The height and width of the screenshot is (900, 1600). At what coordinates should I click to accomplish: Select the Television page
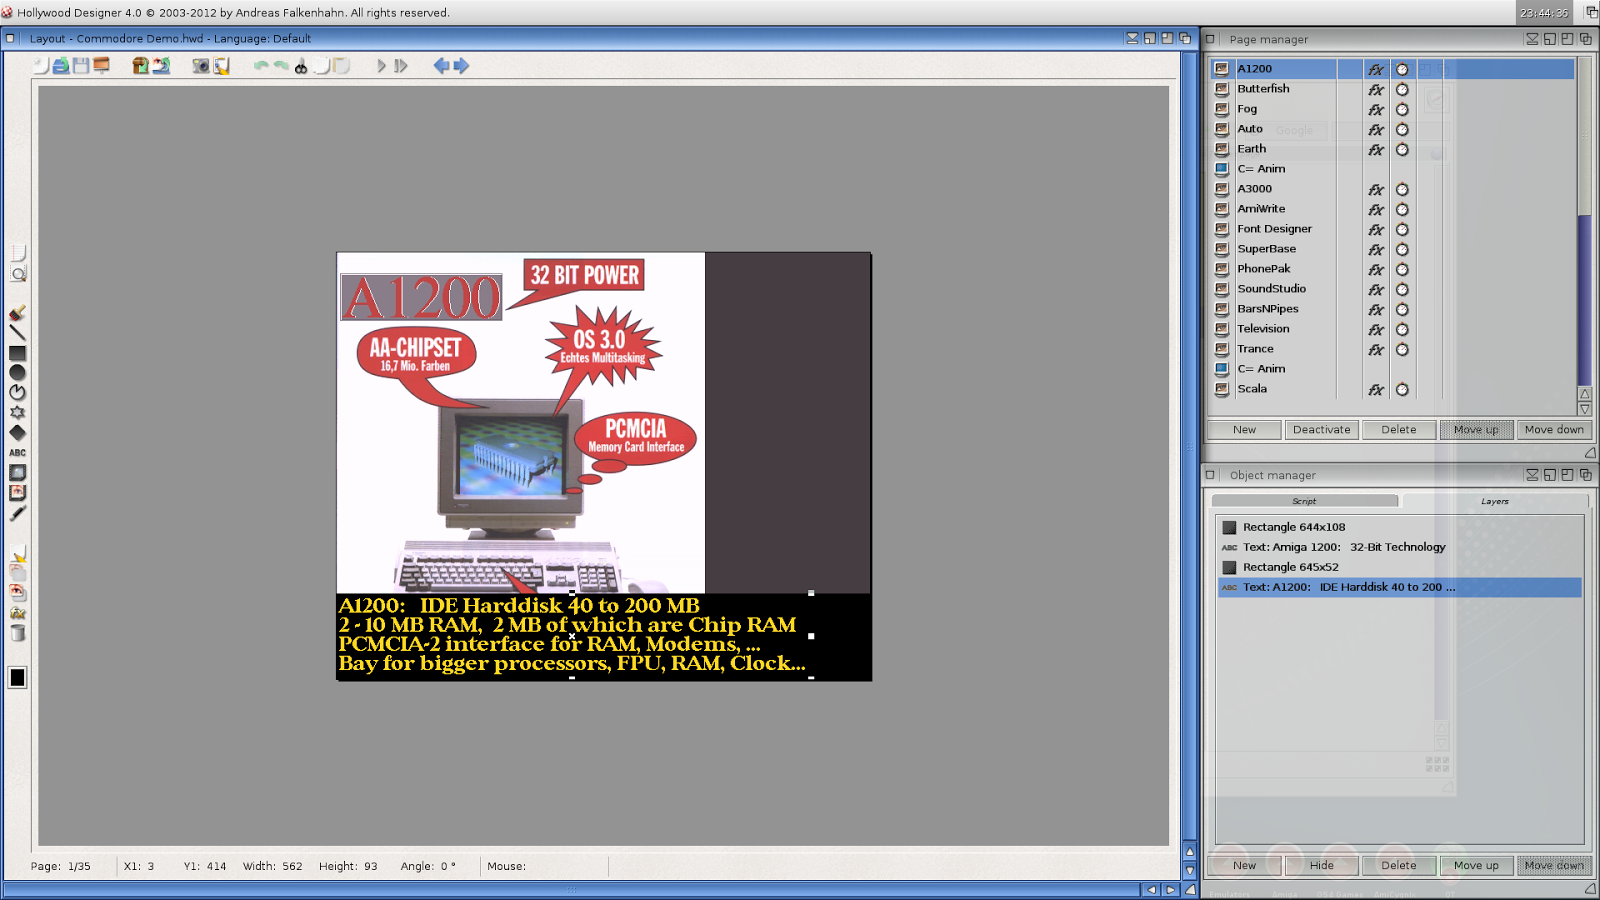point(1392,329)
